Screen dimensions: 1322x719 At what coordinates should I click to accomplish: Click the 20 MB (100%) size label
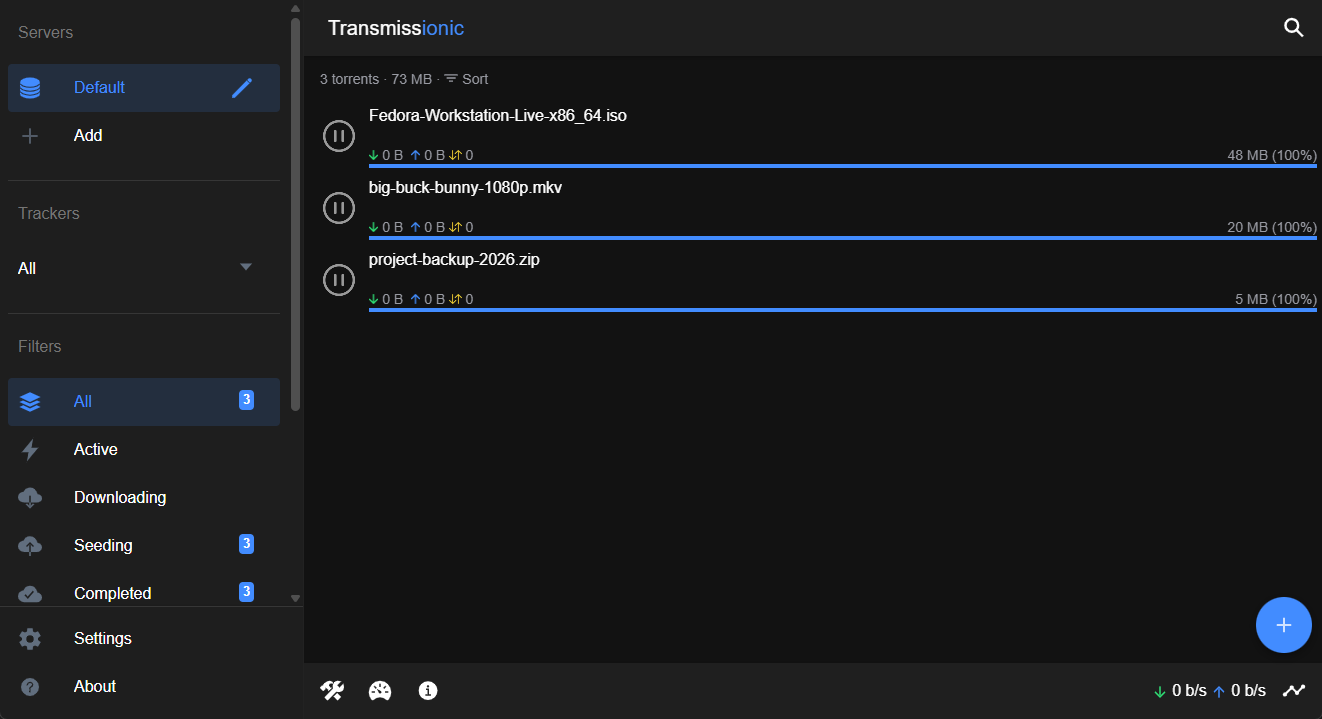(x=1272, y=228)
